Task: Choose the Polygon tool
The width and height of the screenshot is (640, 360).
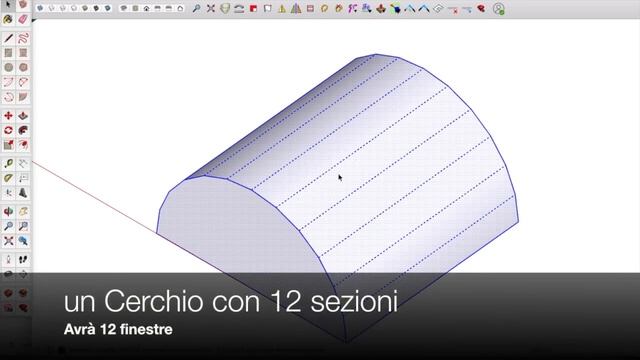Action: 23,67
